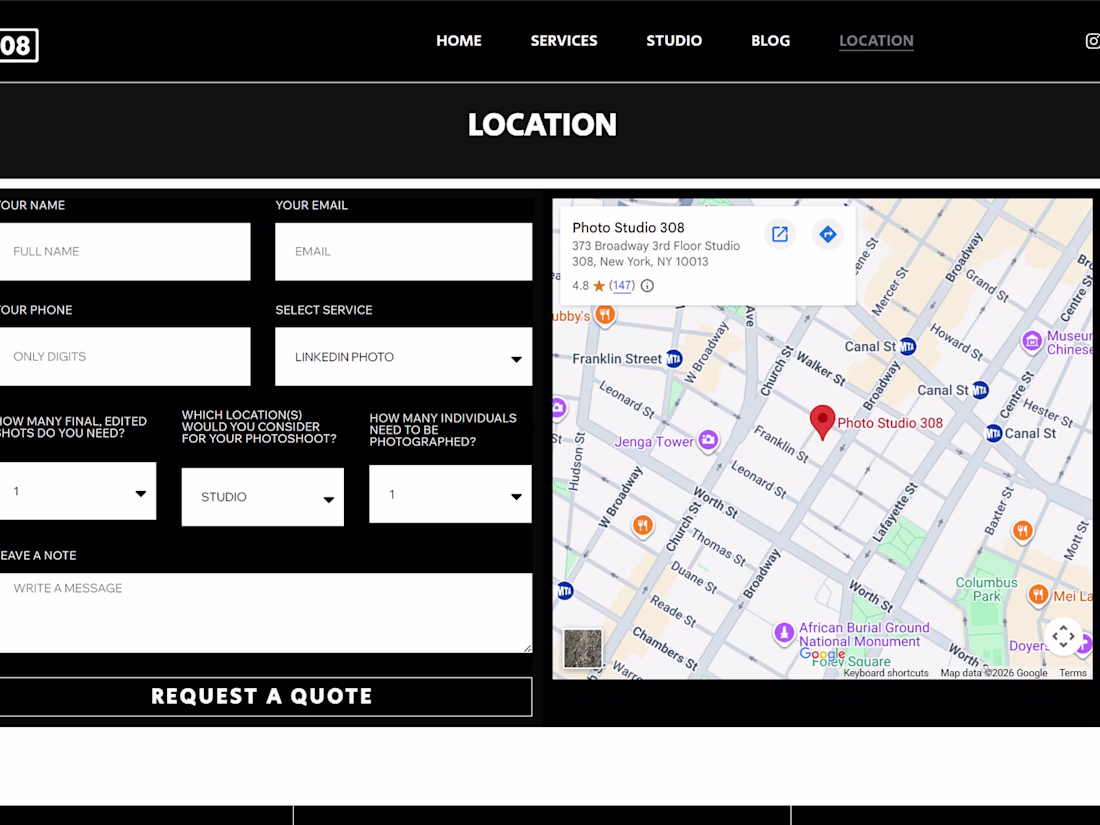Click the info icon beside the rating
Screen dimensions: 1100x825
(x=648, y=286)
